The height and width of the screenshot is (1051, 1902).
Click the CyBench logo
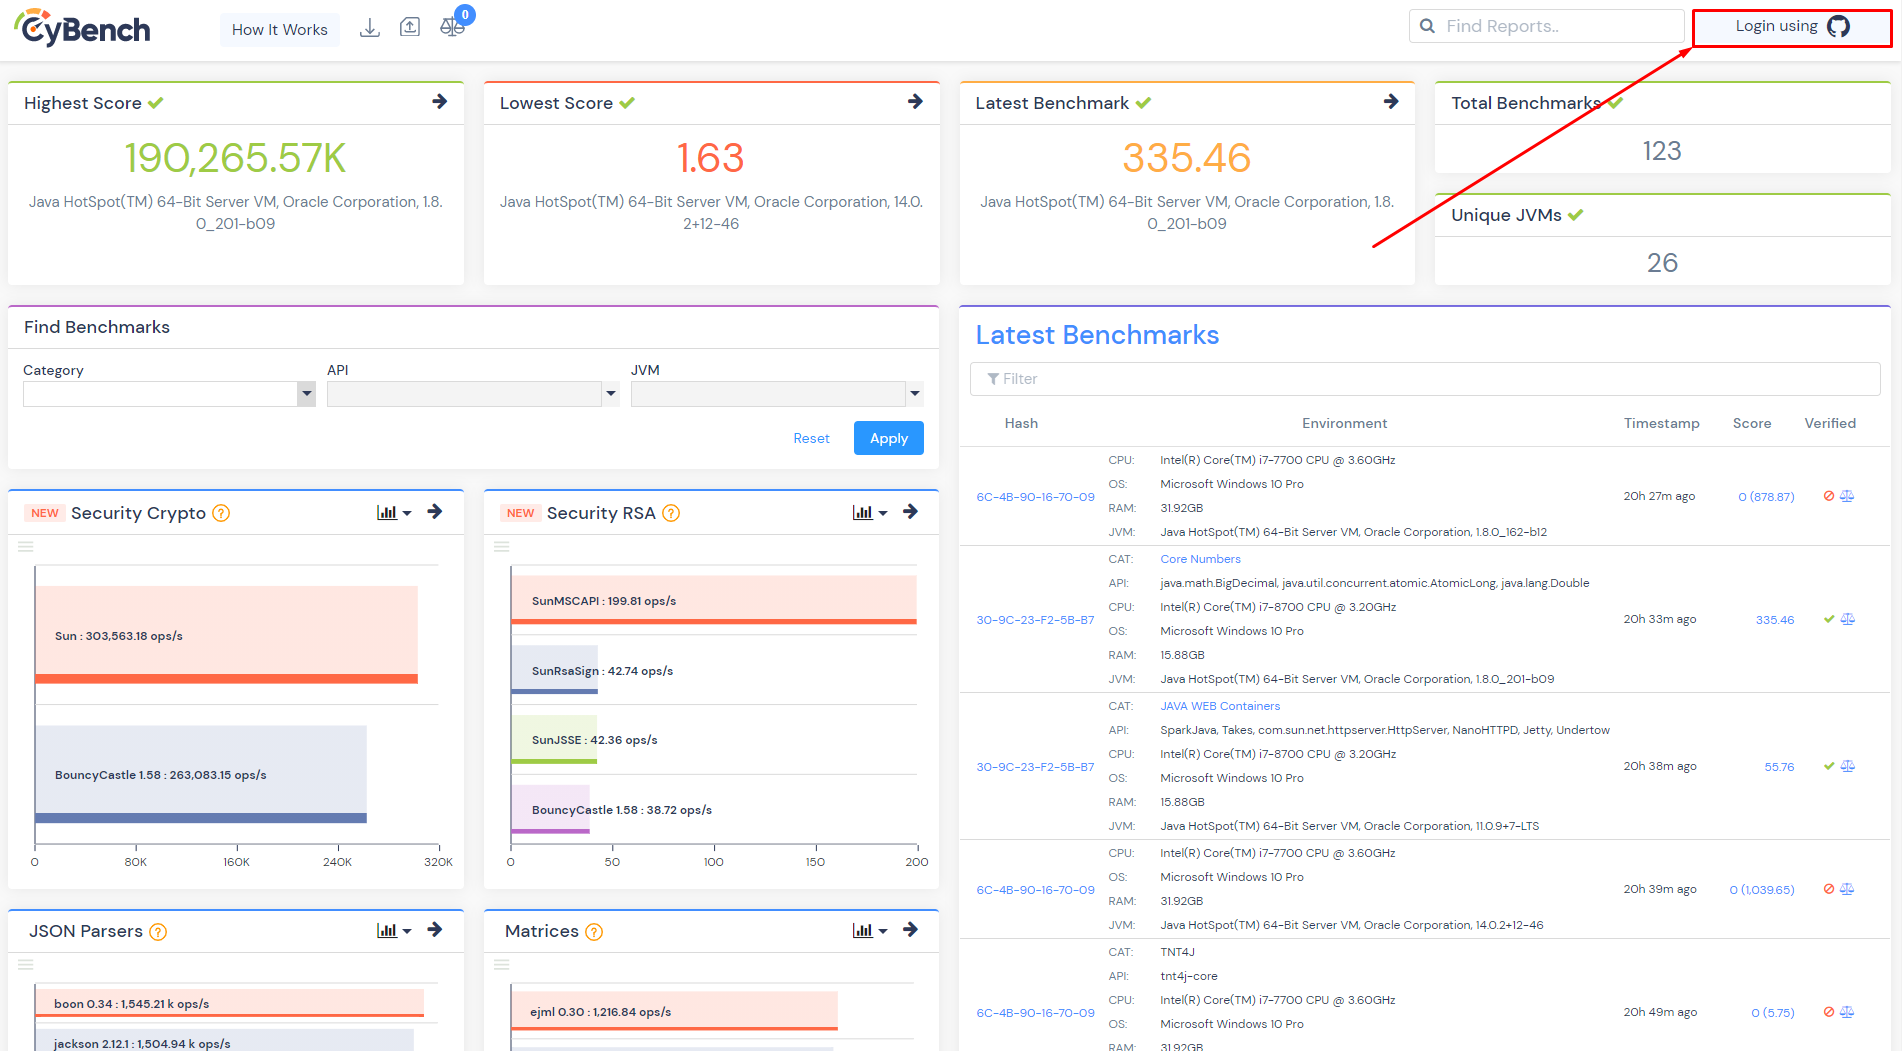coord(82,28)
